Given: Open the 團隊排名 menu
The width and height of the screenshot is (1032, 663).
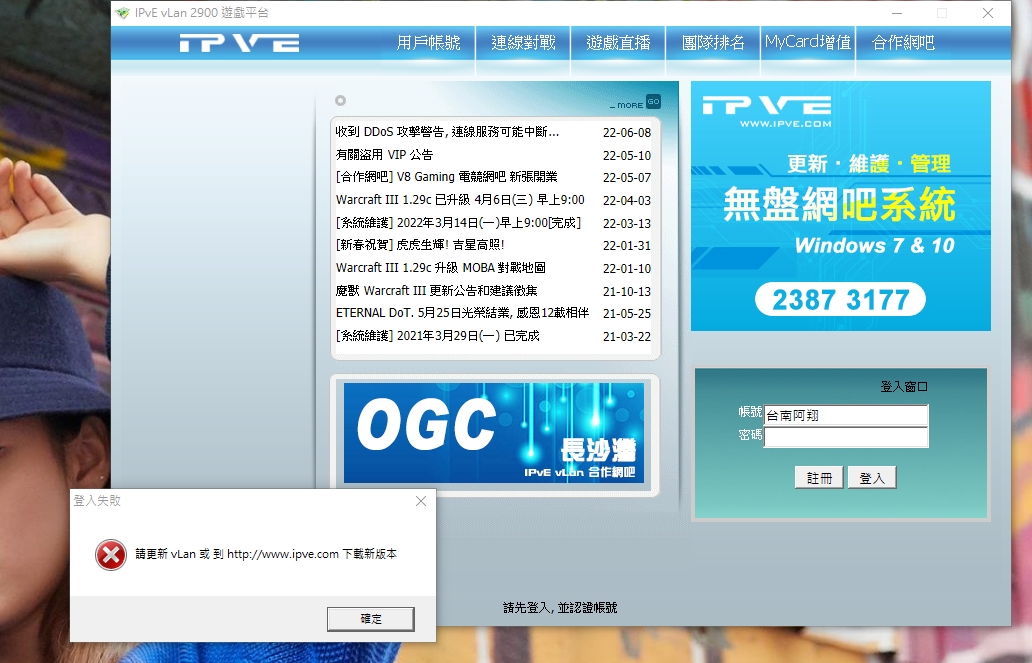Looking at the screenshot, I should pos(713,43).
